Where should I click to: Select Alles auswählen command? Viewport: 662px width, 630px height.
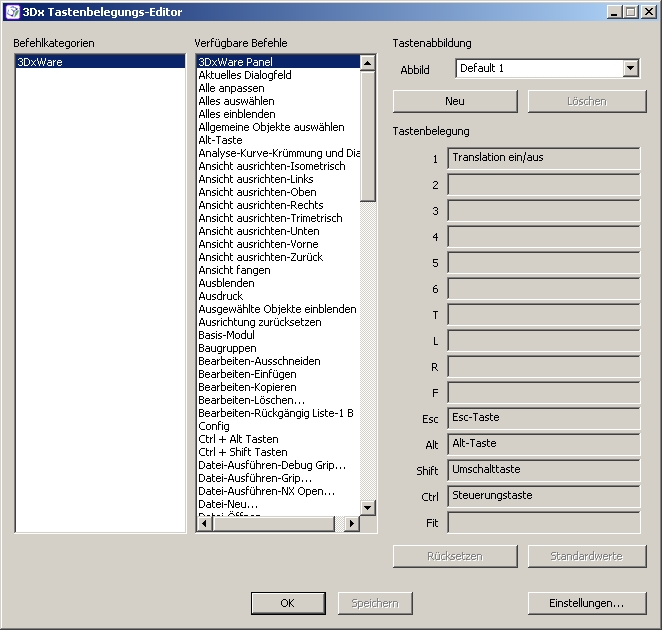tap(278, 101)
